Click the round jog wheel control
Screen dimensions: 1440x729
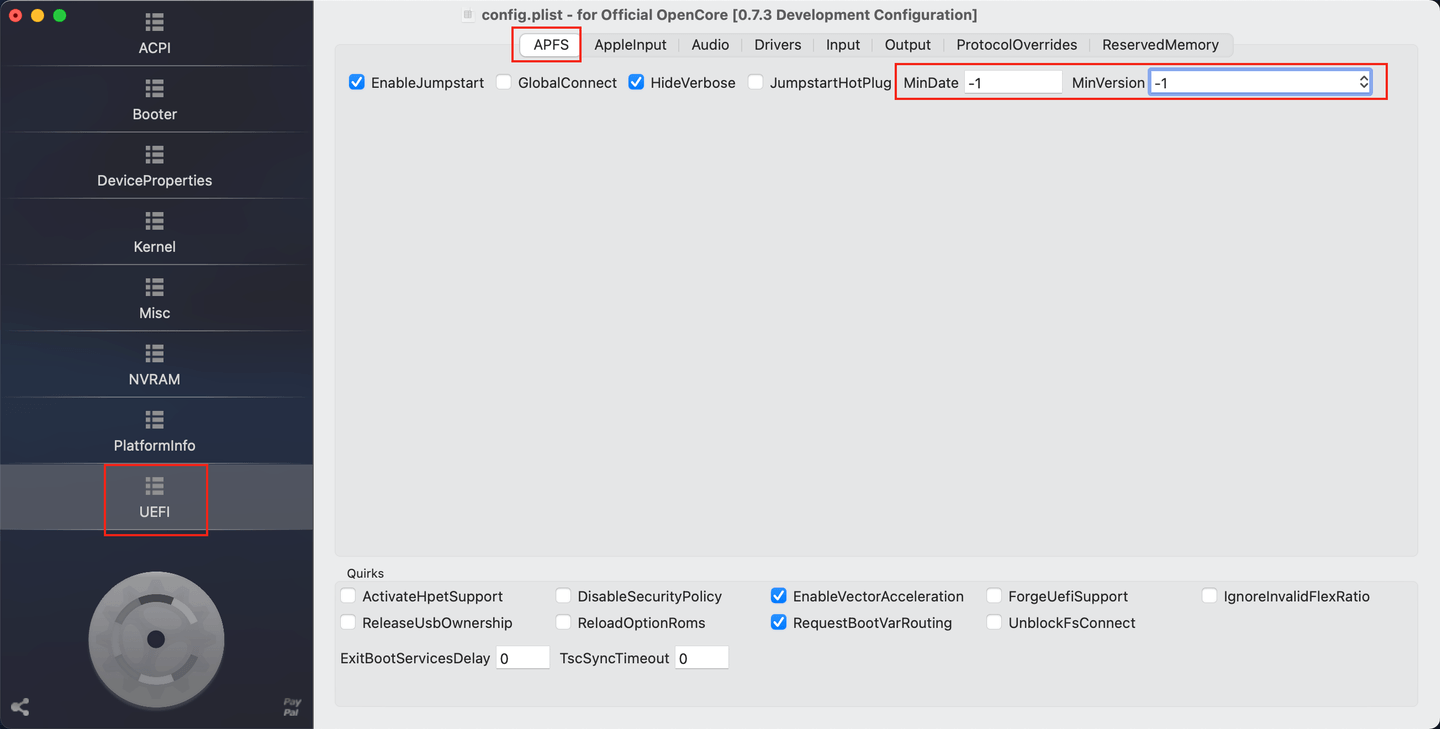tap(156, 639)
